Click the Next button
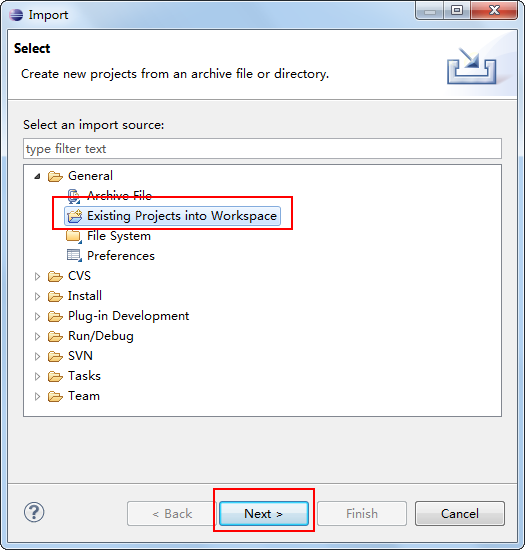Screen dimensions: 525x550 264,514
